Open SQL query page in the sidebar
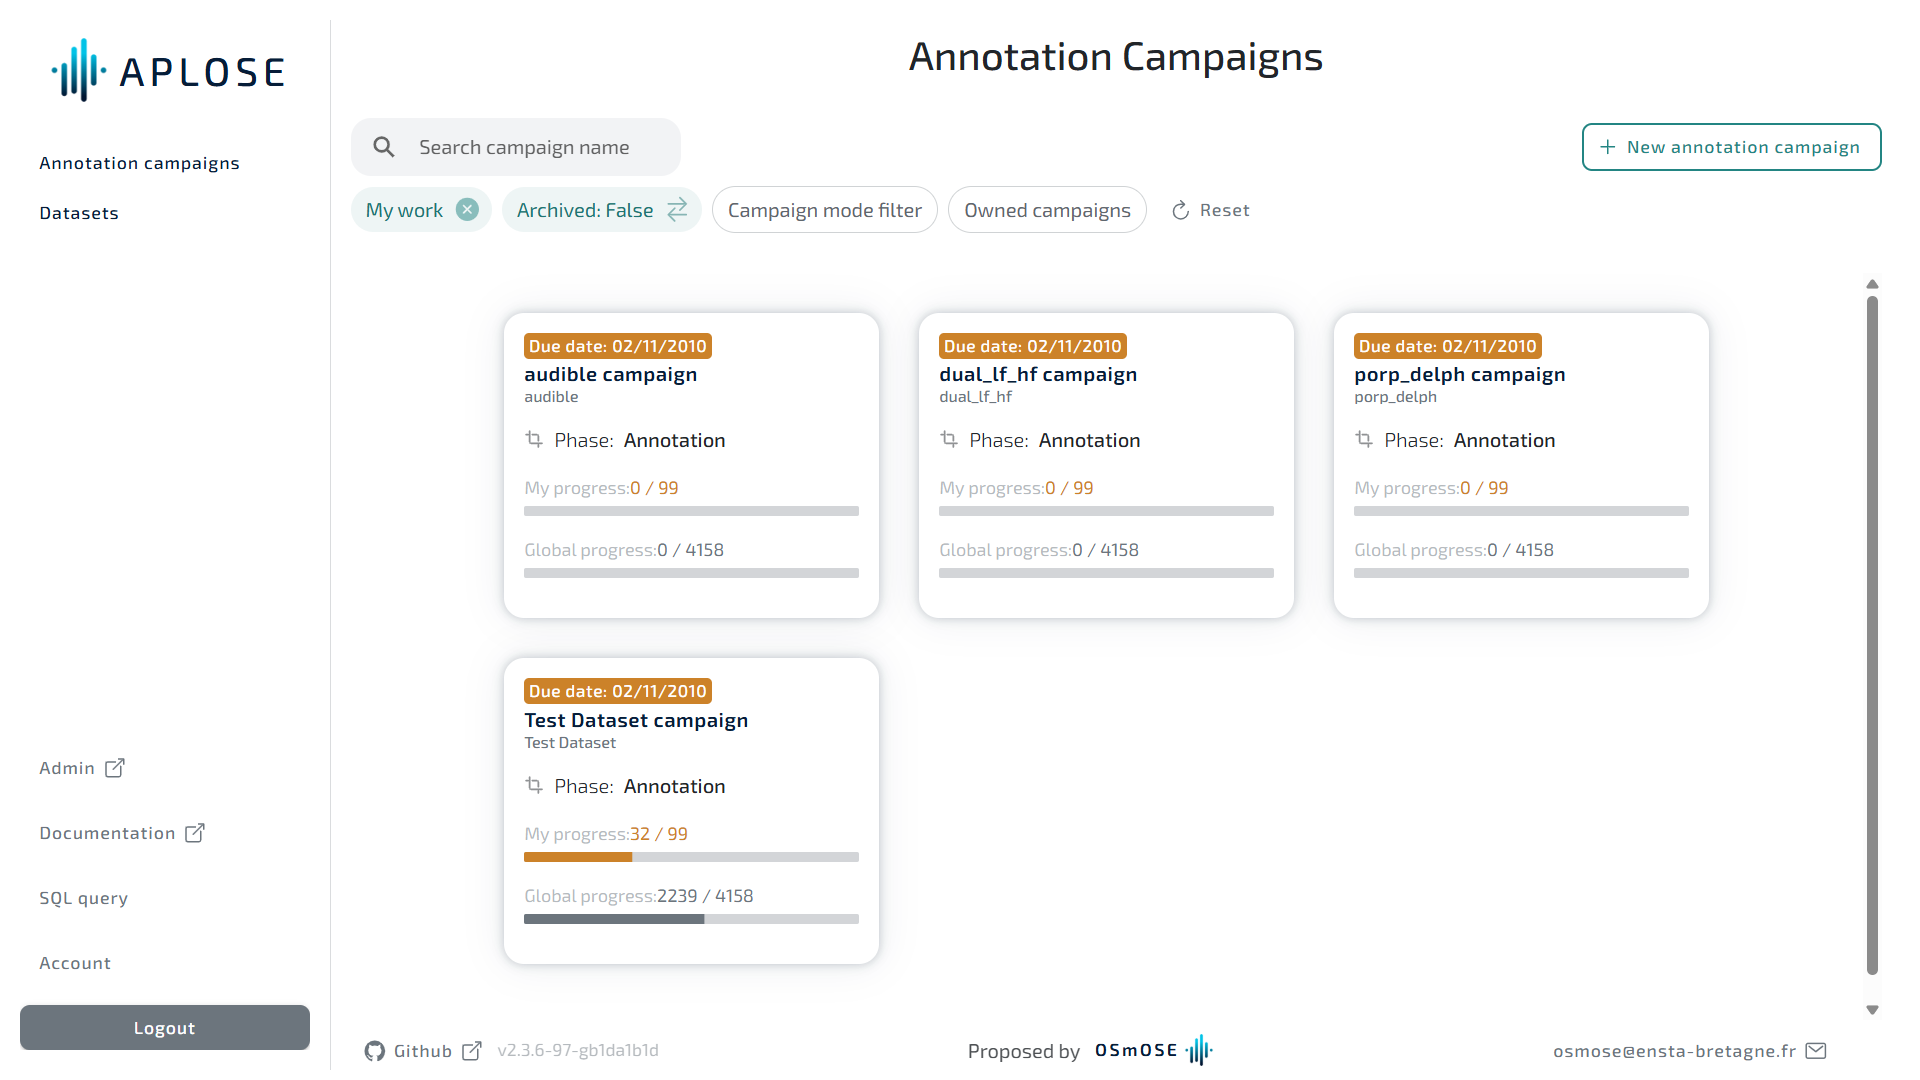The width and height of the screenshot is (1920, 1080). (84, 898)
